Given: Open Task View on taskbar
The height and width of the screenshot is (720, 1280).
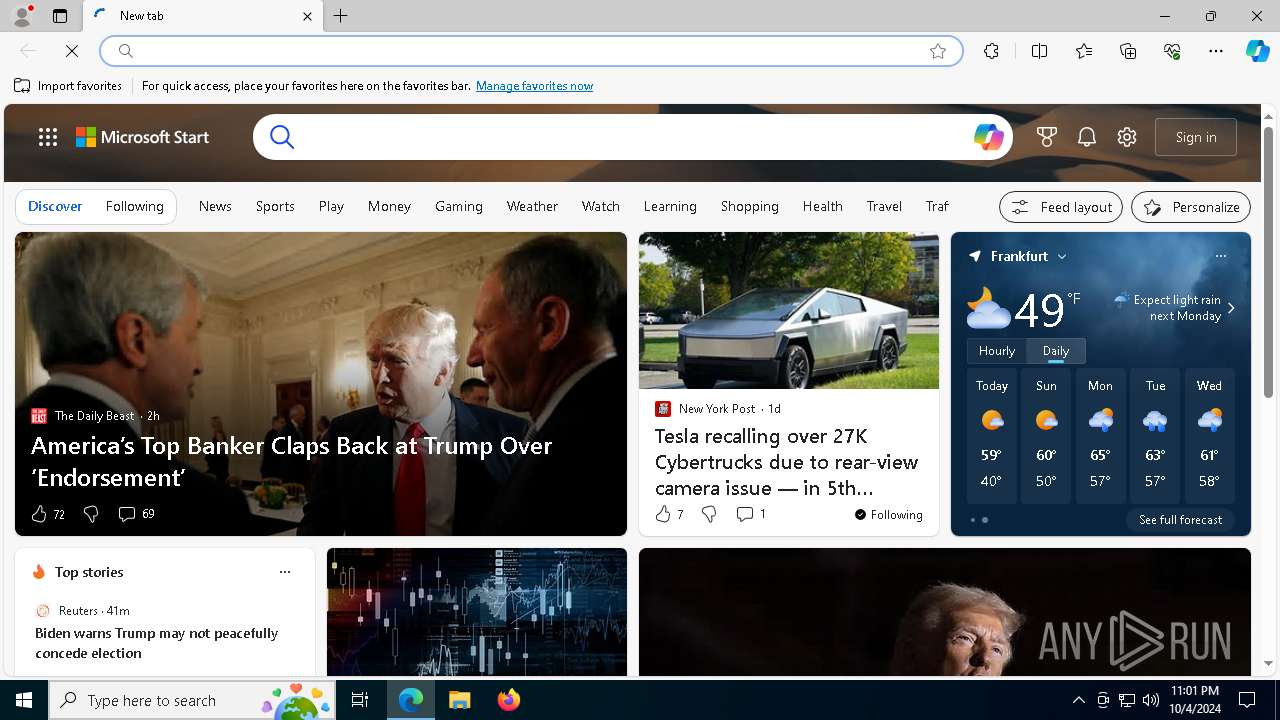Looking at the screenshot, I should [360, 700].
